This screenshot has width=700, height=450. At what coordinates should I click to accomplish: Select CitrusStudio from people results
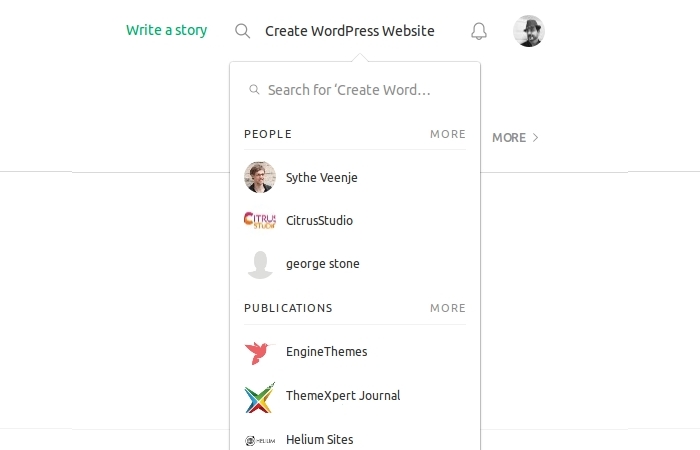319,221
